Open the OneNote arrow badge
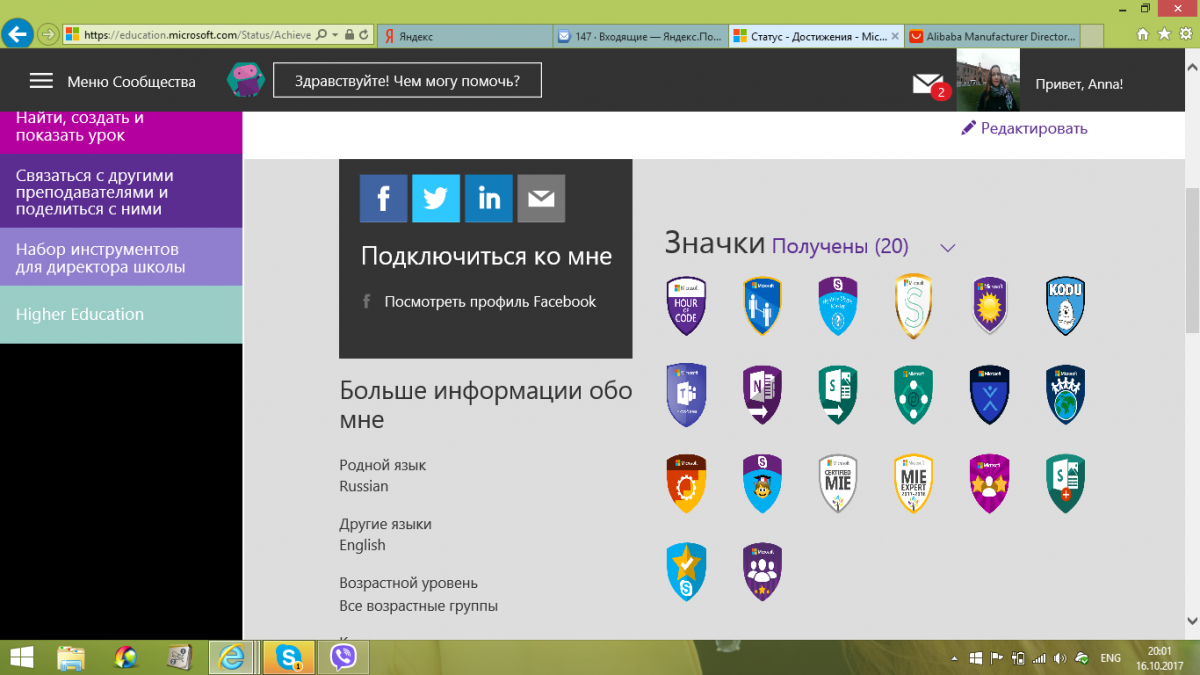This screenshot has height=675, width=1200. point(762,396)
